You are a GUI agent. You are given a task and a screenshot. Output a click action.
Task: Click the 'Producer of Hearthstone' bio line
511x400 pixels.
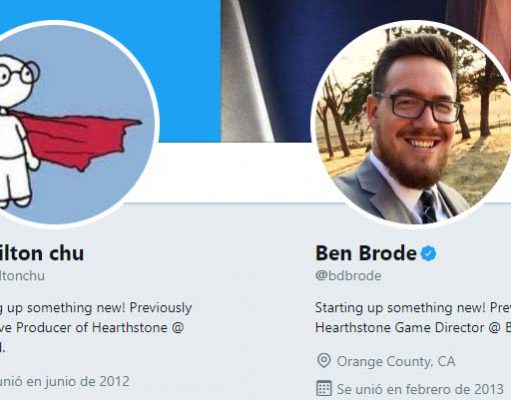(x=92, y=327)
